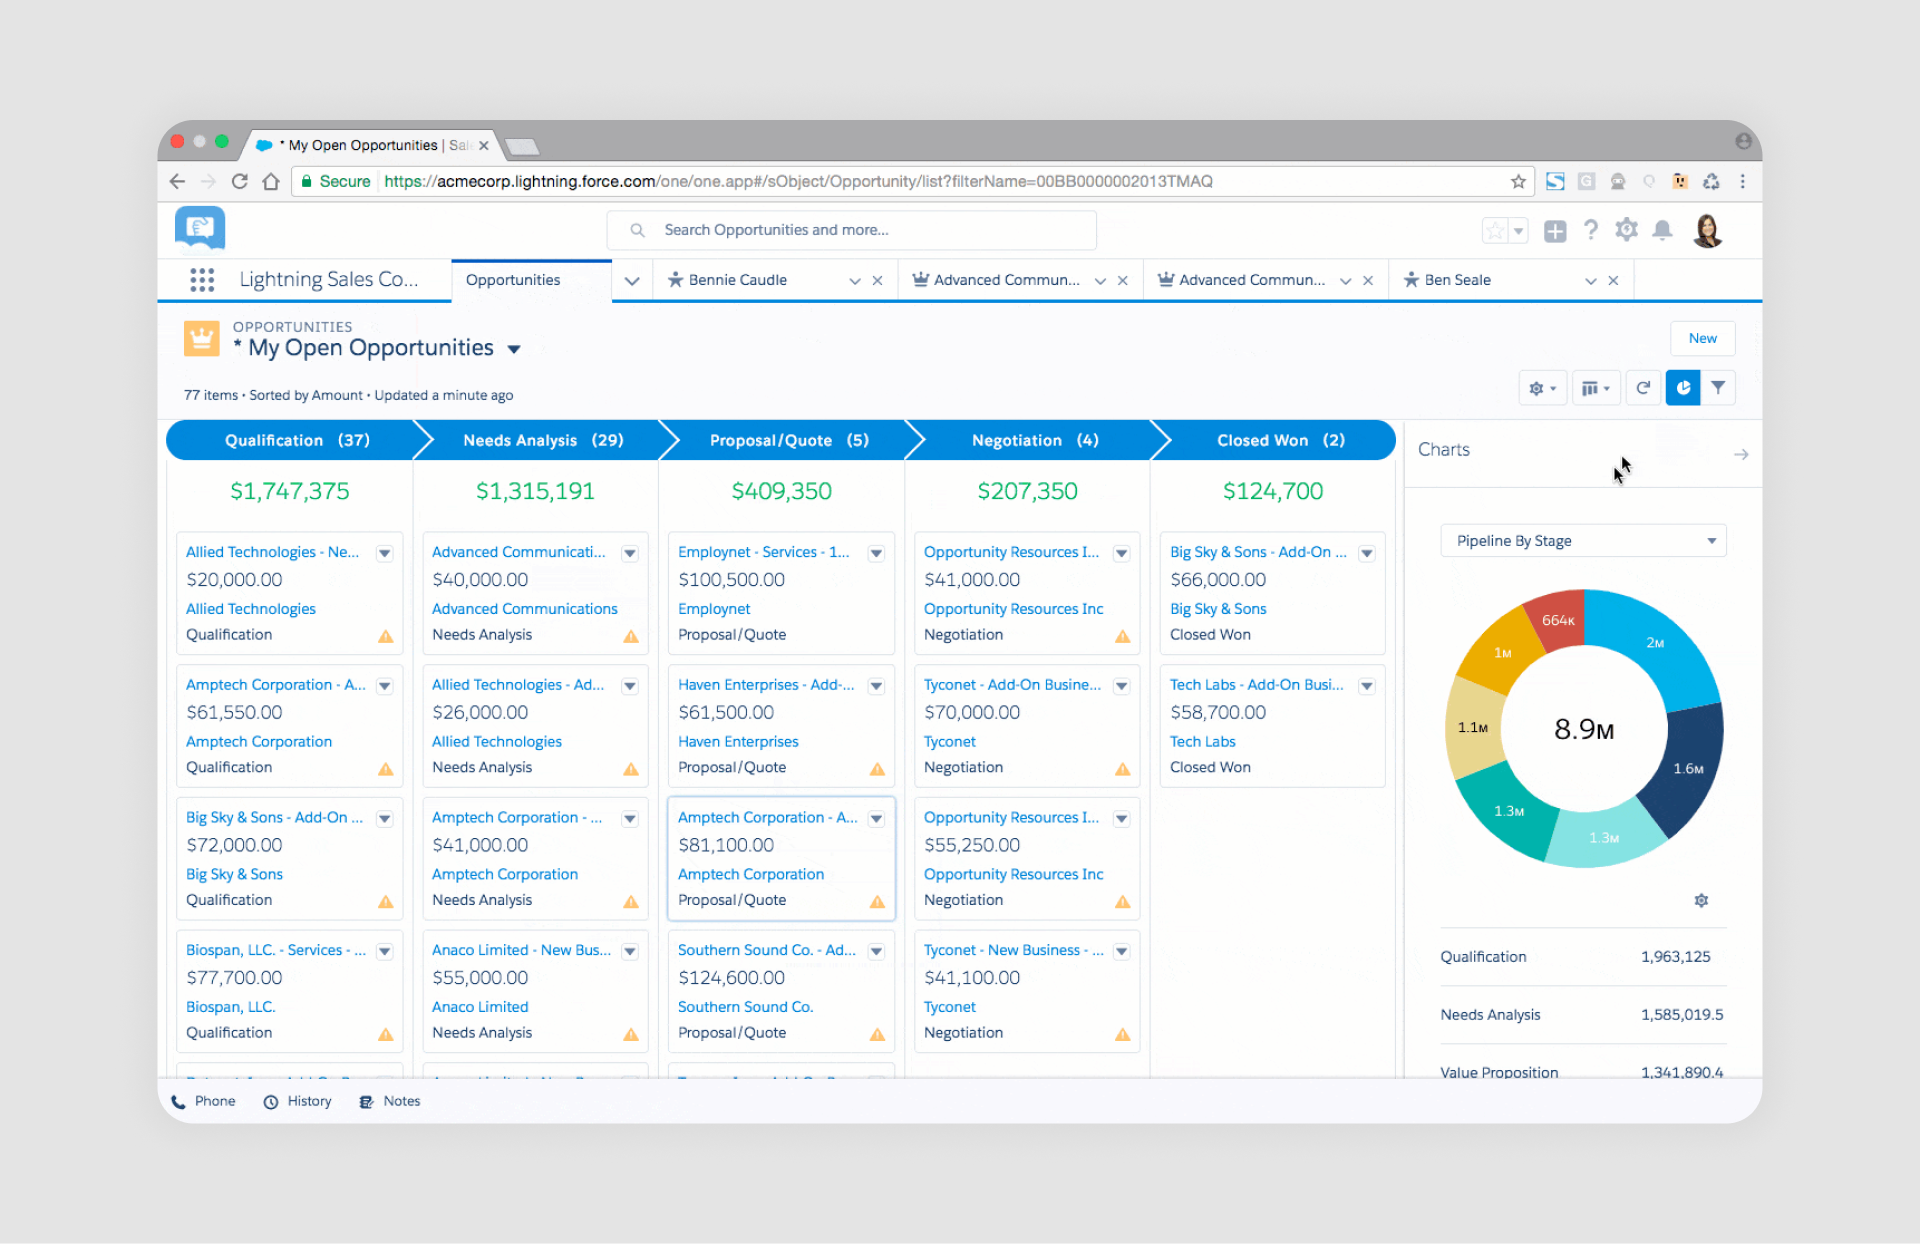Viewport: 1920px width, 1244px height.
Task: Open Southern Sound Co. account link
Action: [x=745, y=1007]
